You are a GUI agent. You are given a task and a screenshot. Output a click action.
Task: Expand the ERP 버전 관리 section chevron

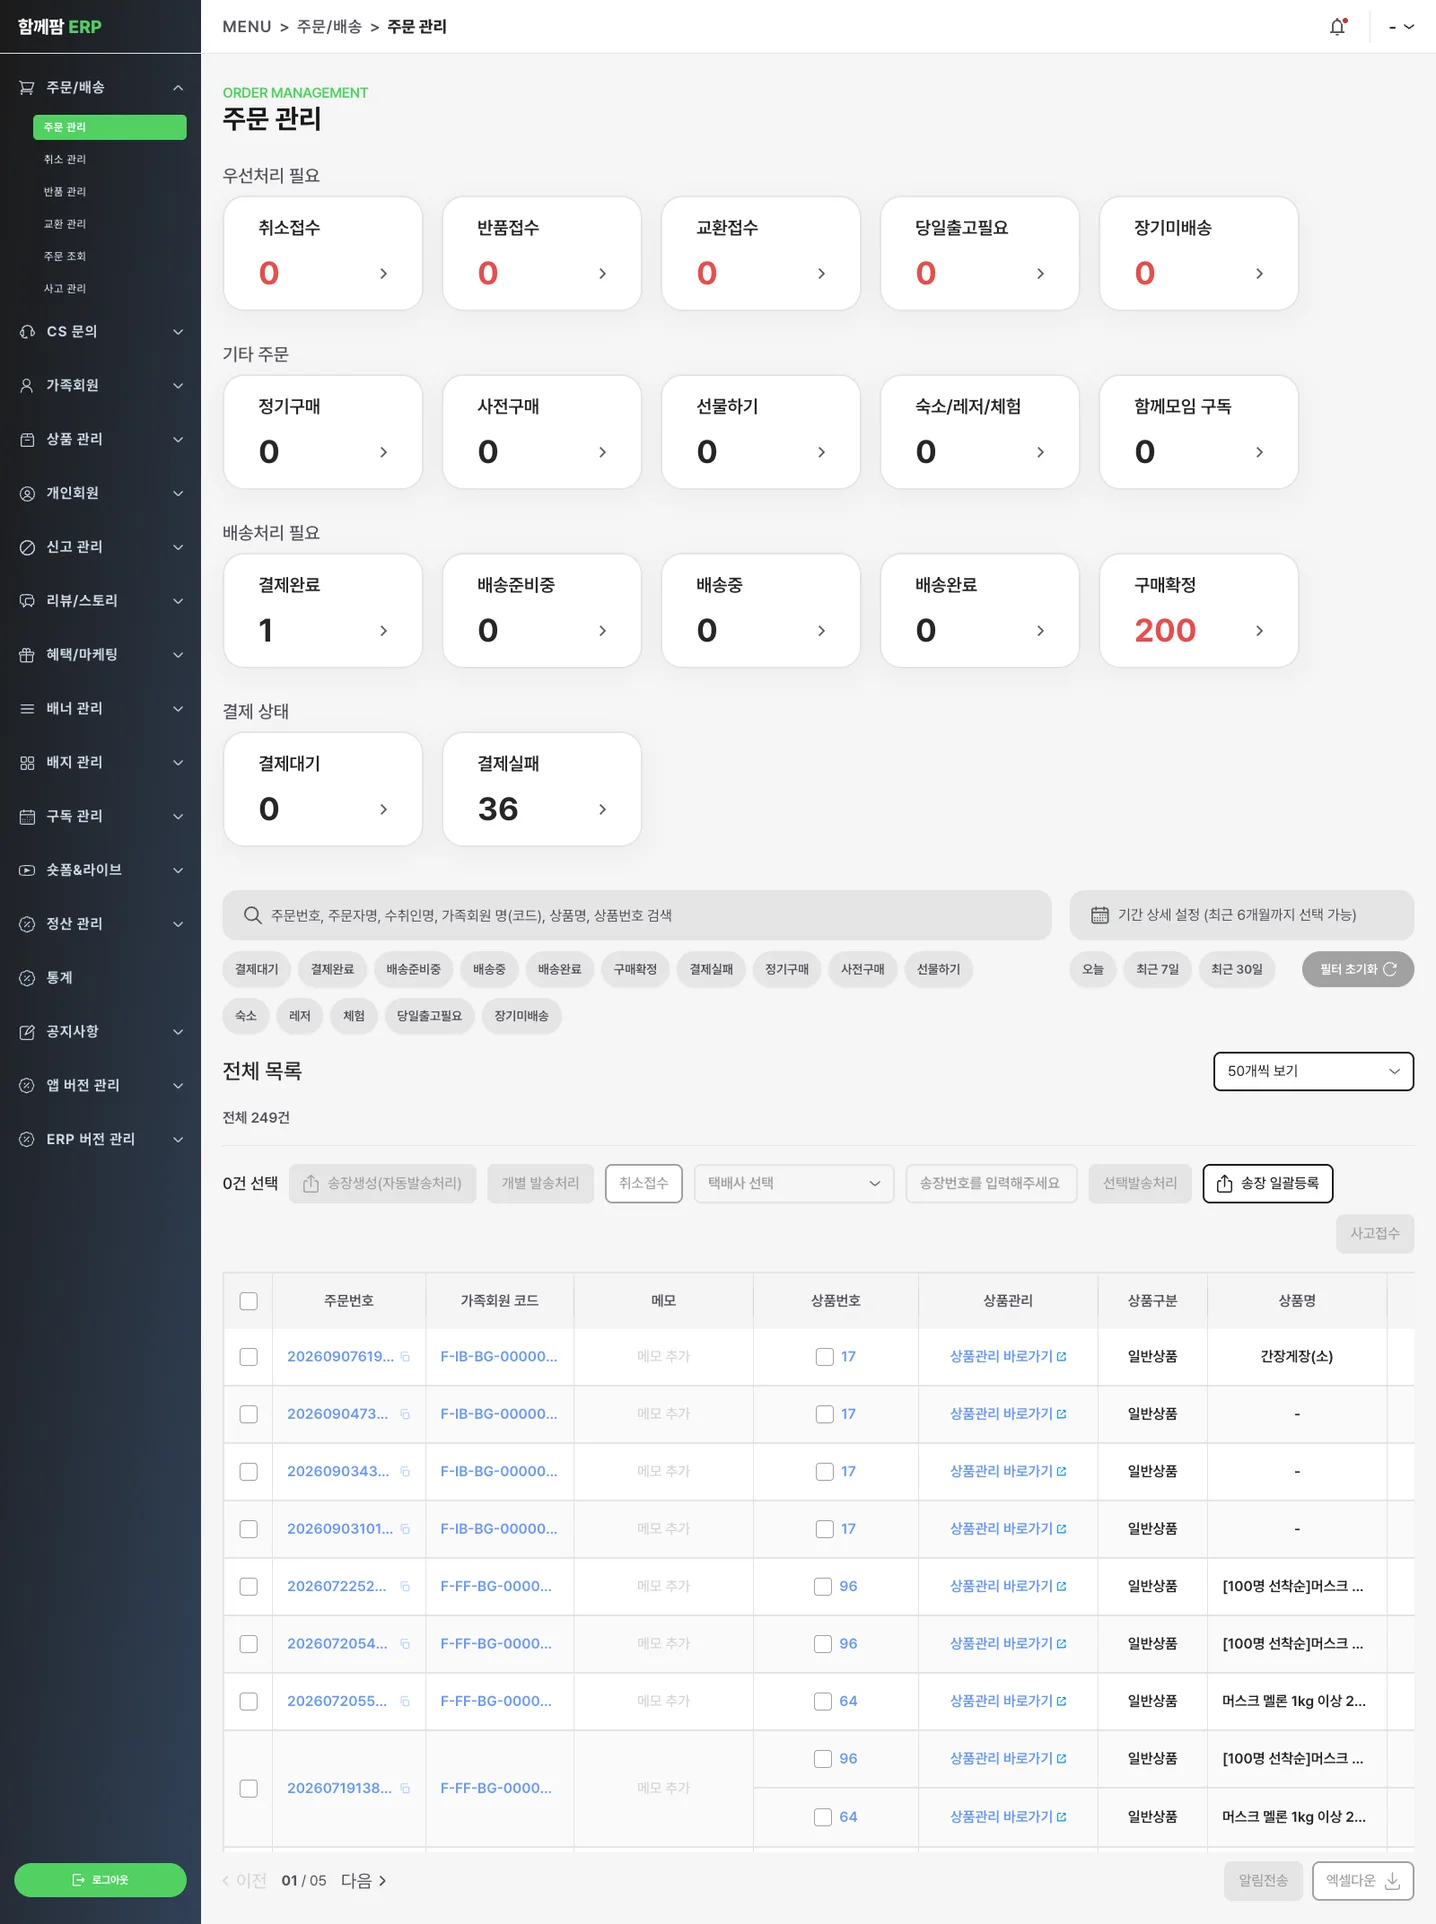pyautogui.click(x=178, y=1139)
